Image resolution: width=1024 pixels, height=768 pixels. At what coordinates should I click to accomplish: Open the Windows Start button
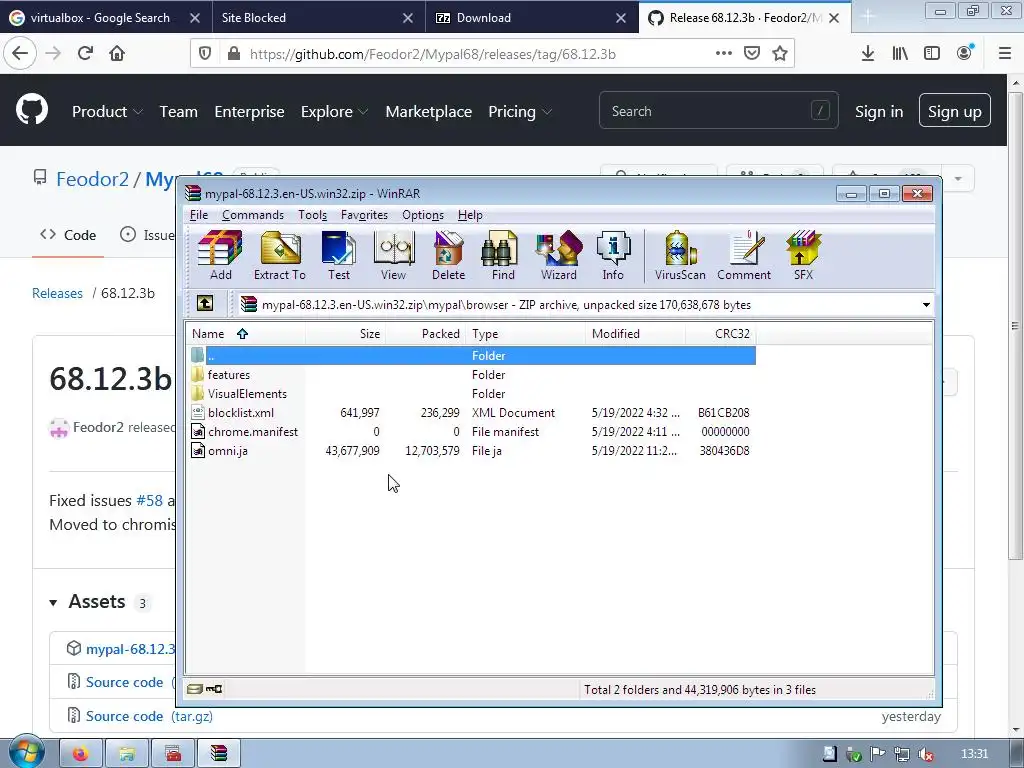coord(26,752)
